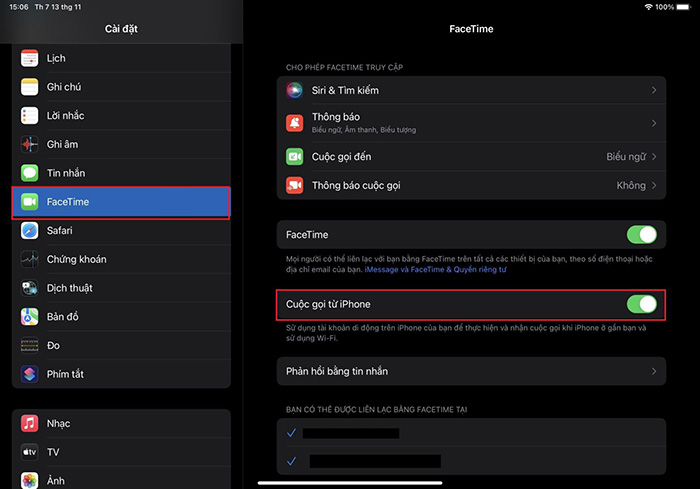Open the Safari compass icon
Viewport: 700px width, 489px height.
point(29,231)
